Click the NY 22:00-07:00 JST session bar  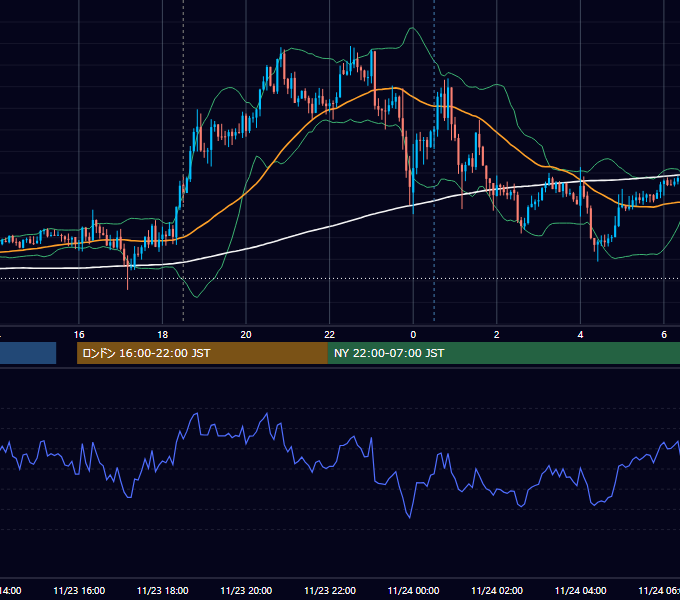tap(503, 353)
